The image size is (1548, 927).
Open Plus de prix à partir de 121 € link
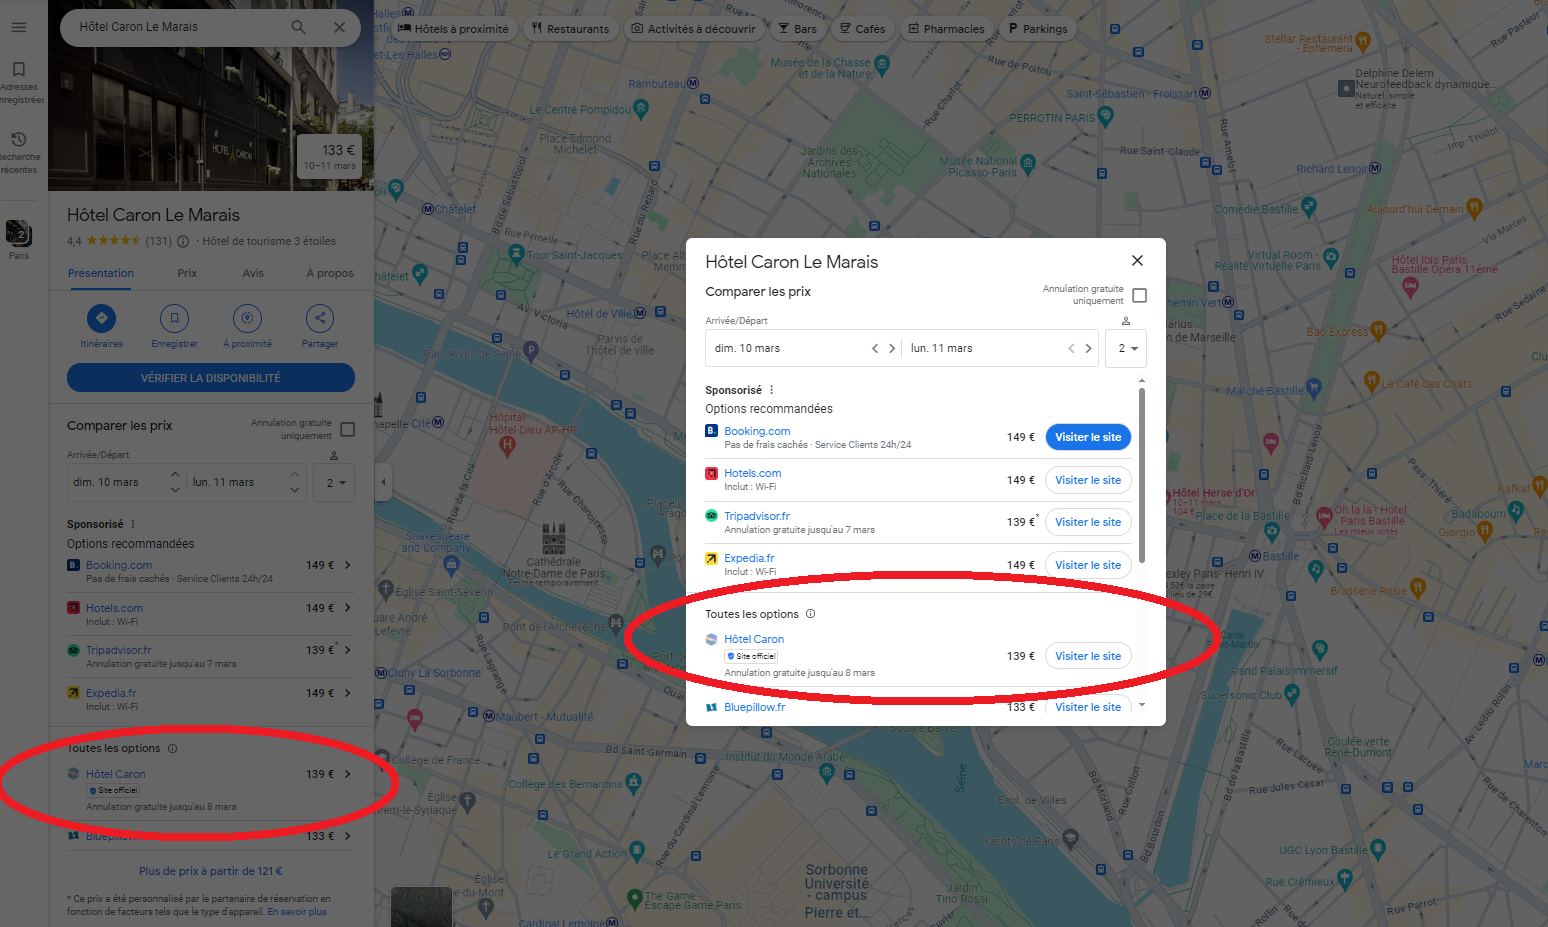point(211,871)
